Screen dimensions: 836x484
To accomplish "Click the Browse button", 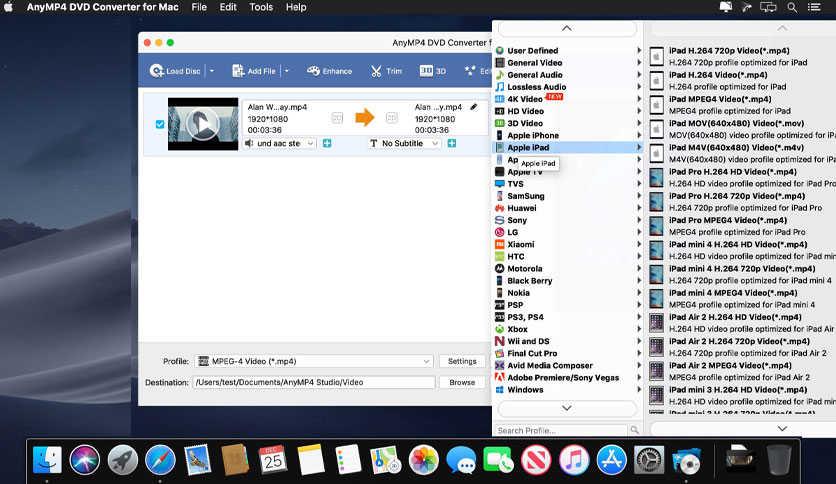I will click(462, 382).
